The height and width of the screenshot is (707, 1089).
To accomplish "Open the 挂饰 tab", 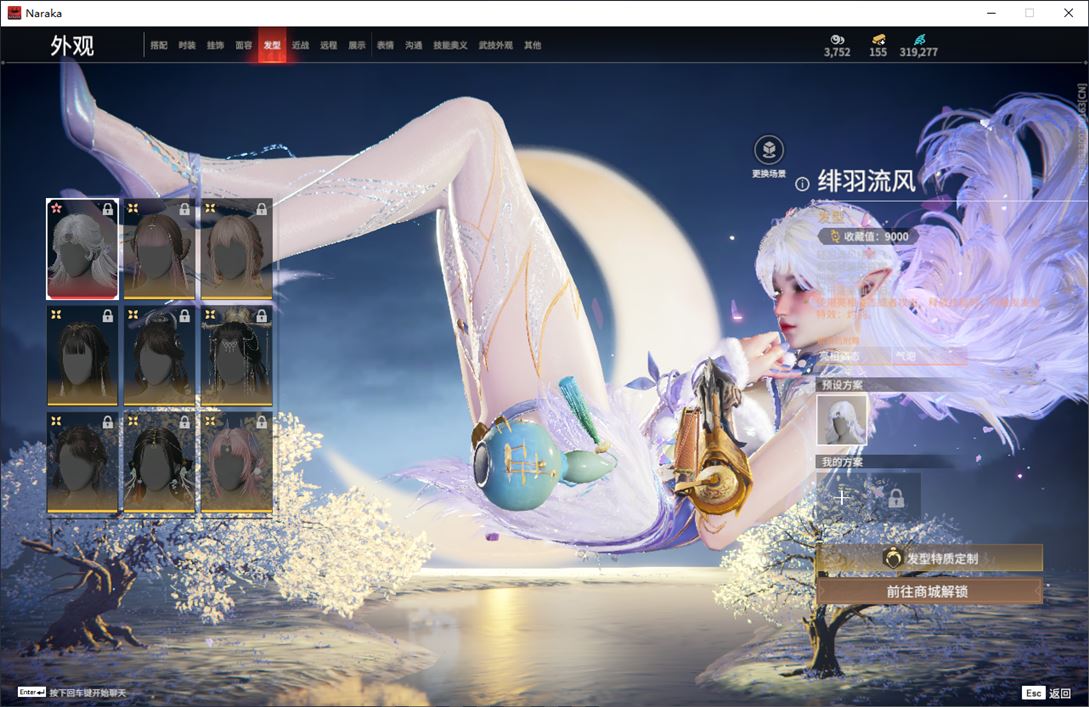I will pos(215,45).
